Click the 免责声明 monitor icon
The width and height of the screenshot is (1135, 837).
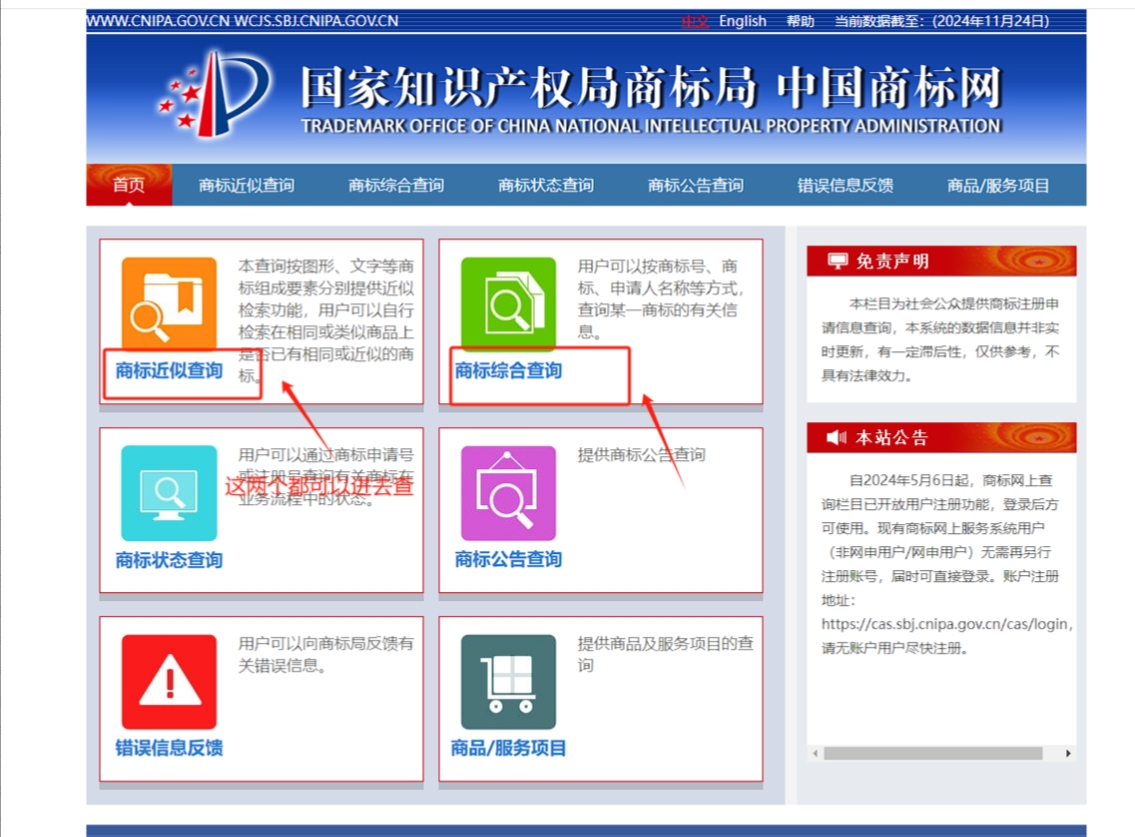(837, 261)
